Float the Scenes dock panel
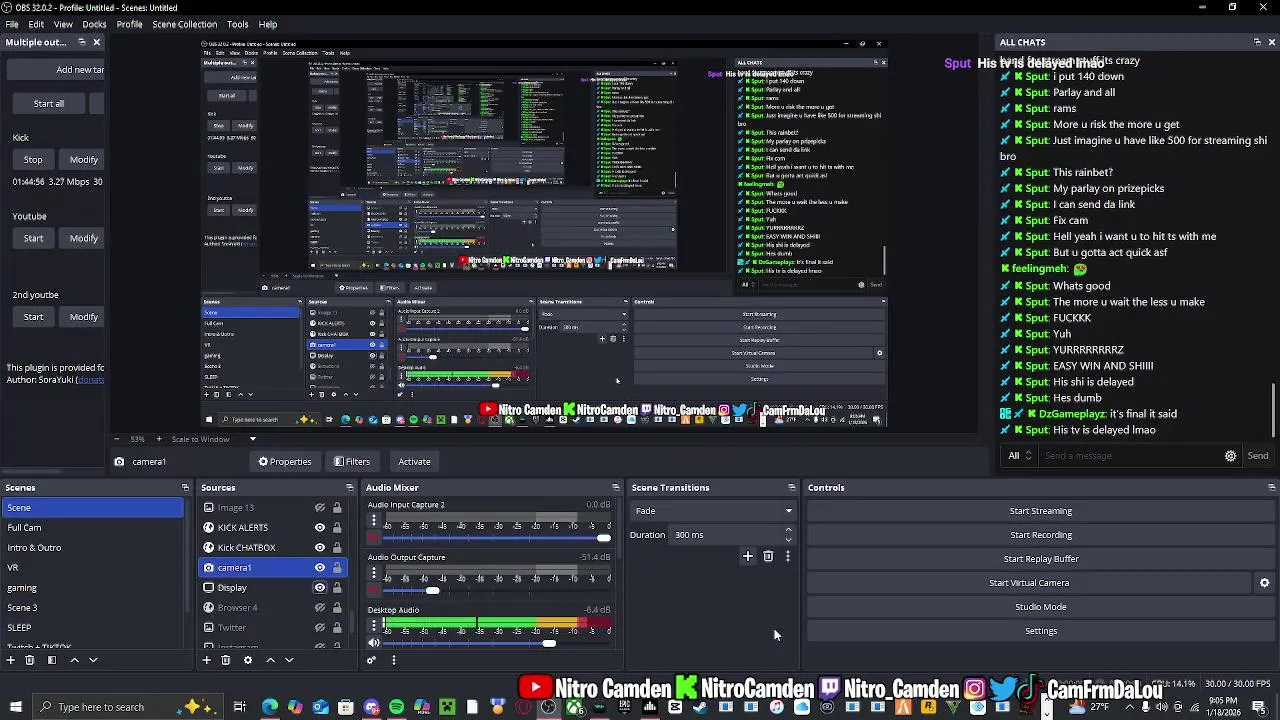The height and width of the screenshot is (720, 1280). 185,488
